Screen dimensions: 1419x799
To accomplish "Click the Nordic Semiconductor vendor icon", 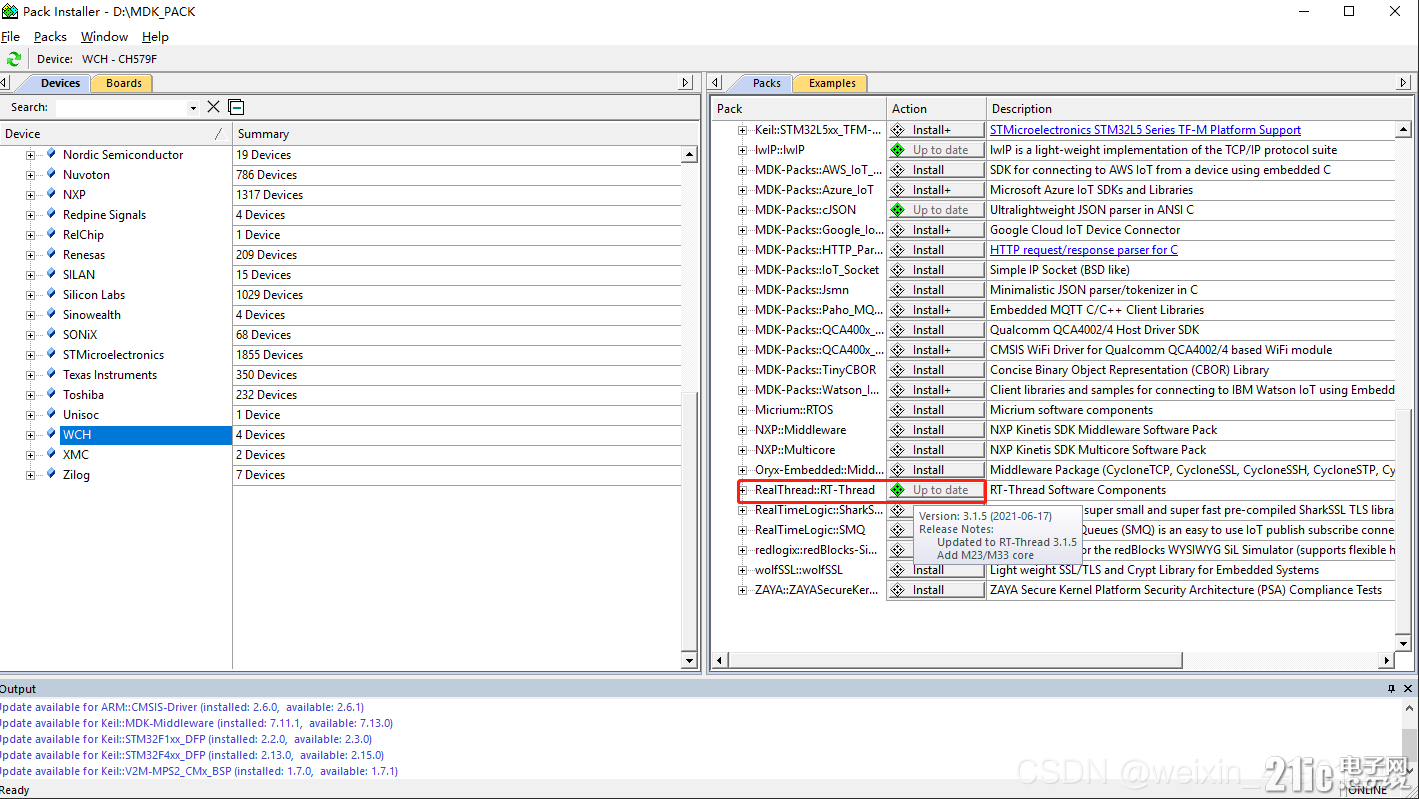I will [x=51, y=154].
